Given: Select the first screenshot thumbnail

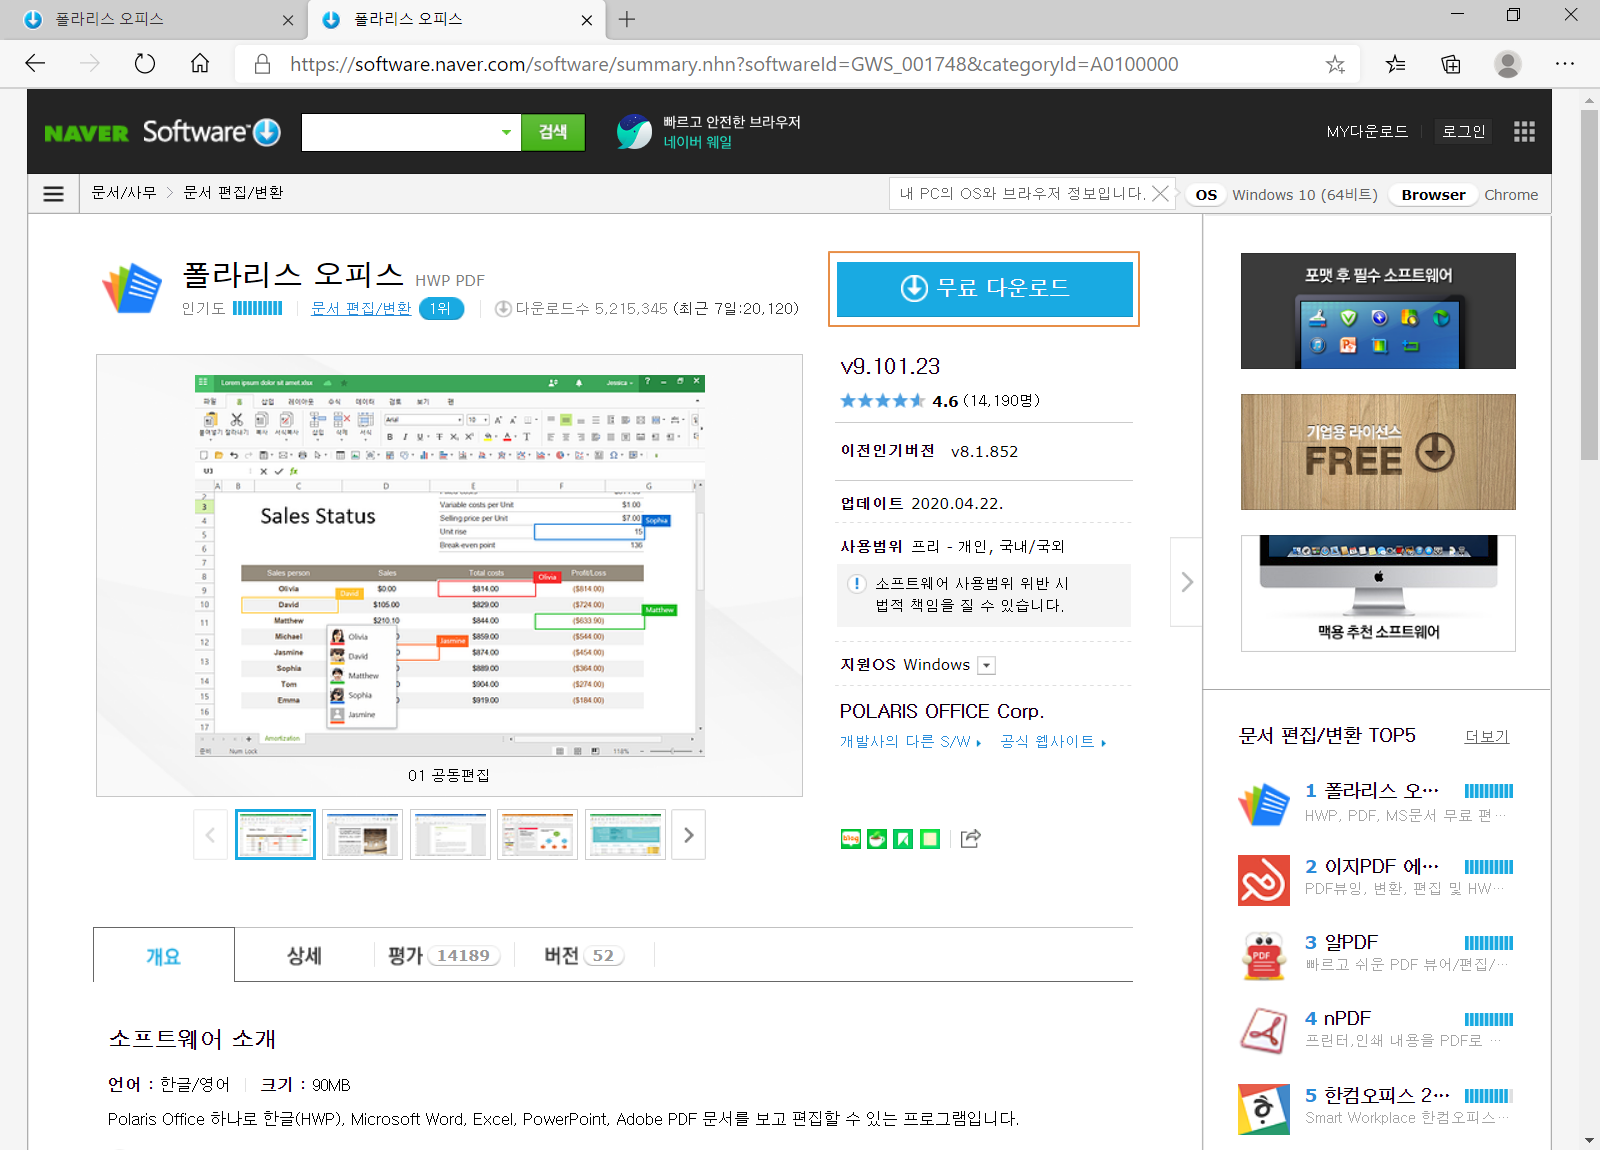Looking at the screenshot, I should 275,835.
